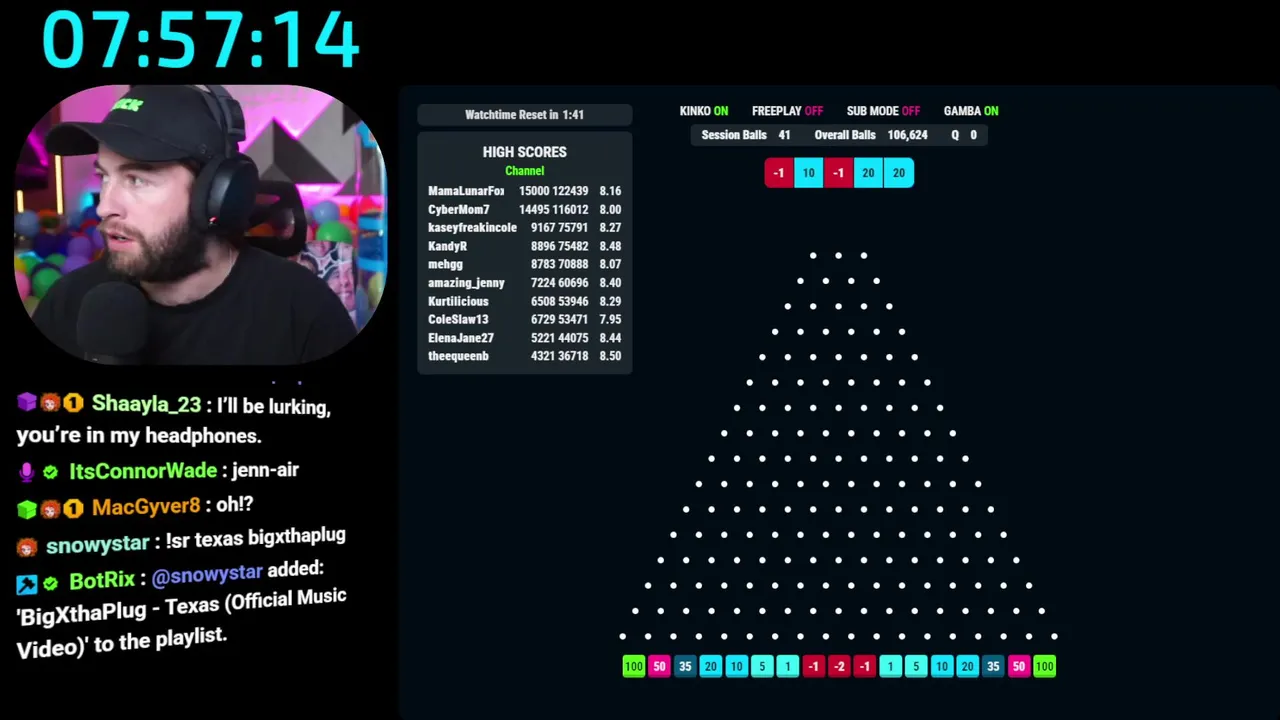Click the 07:57:14 stream timer

tap(200, 41)
